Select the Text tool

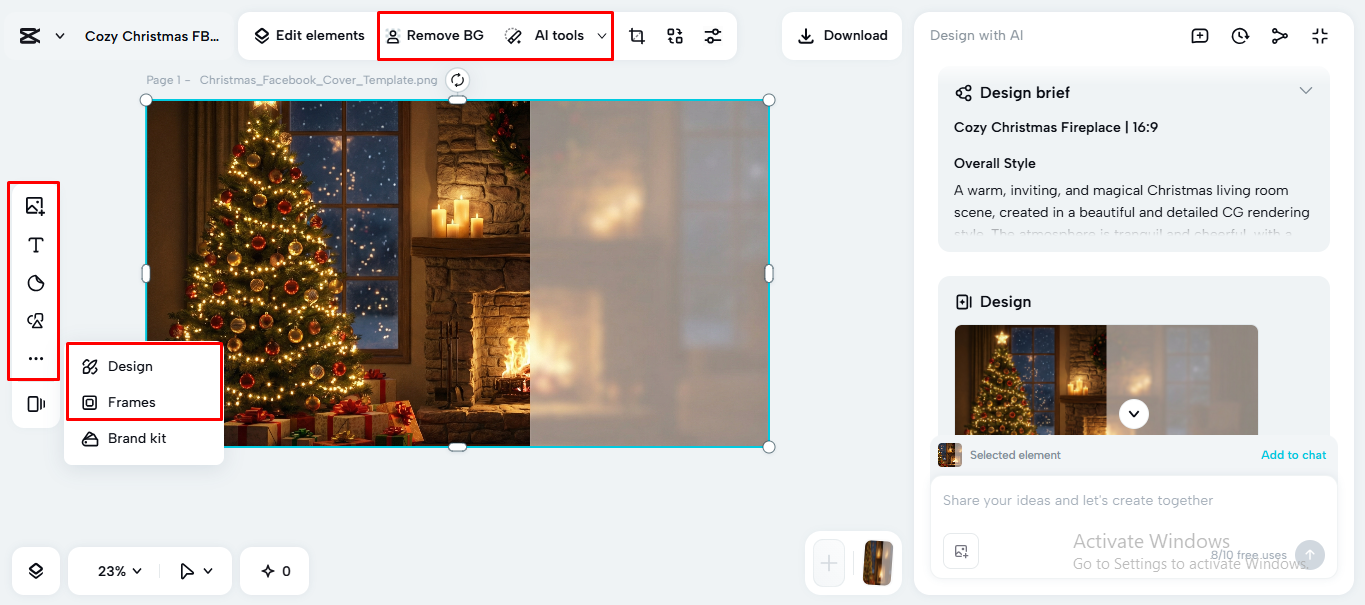click(x=34, y=244)
